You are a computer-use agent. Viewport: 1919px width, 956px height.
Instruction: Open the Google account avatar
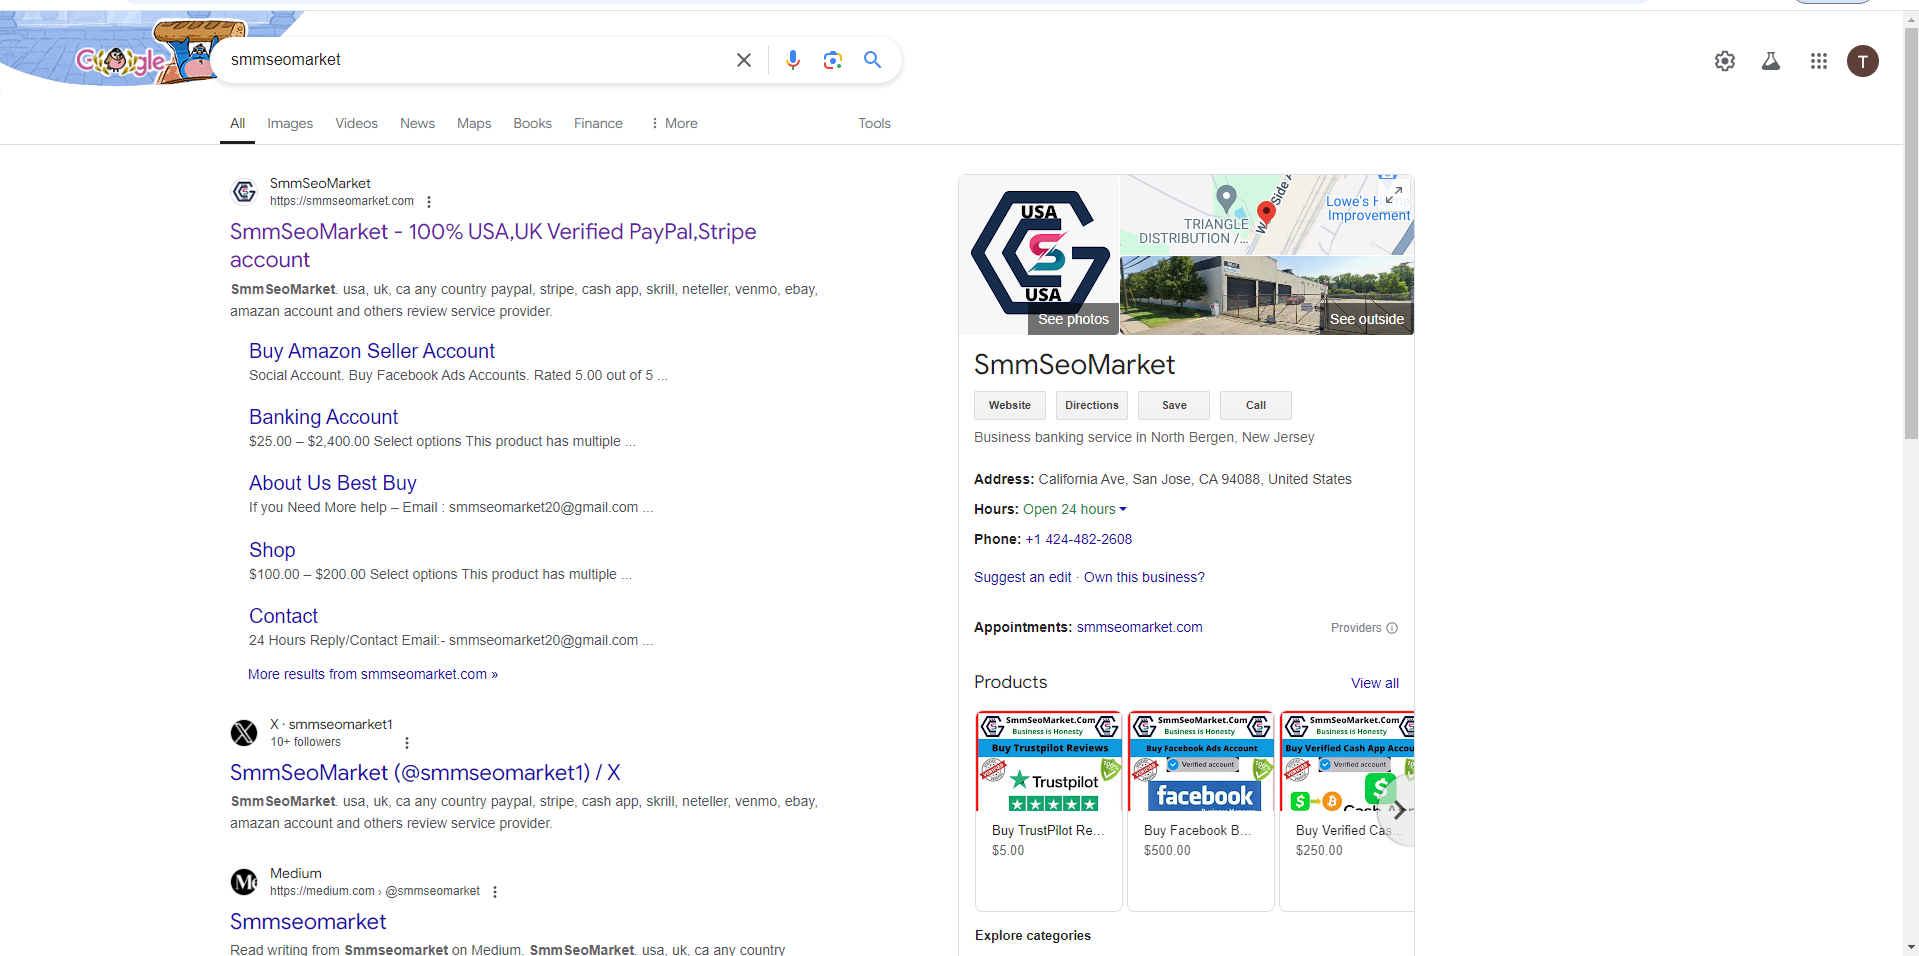(1863, 61)
